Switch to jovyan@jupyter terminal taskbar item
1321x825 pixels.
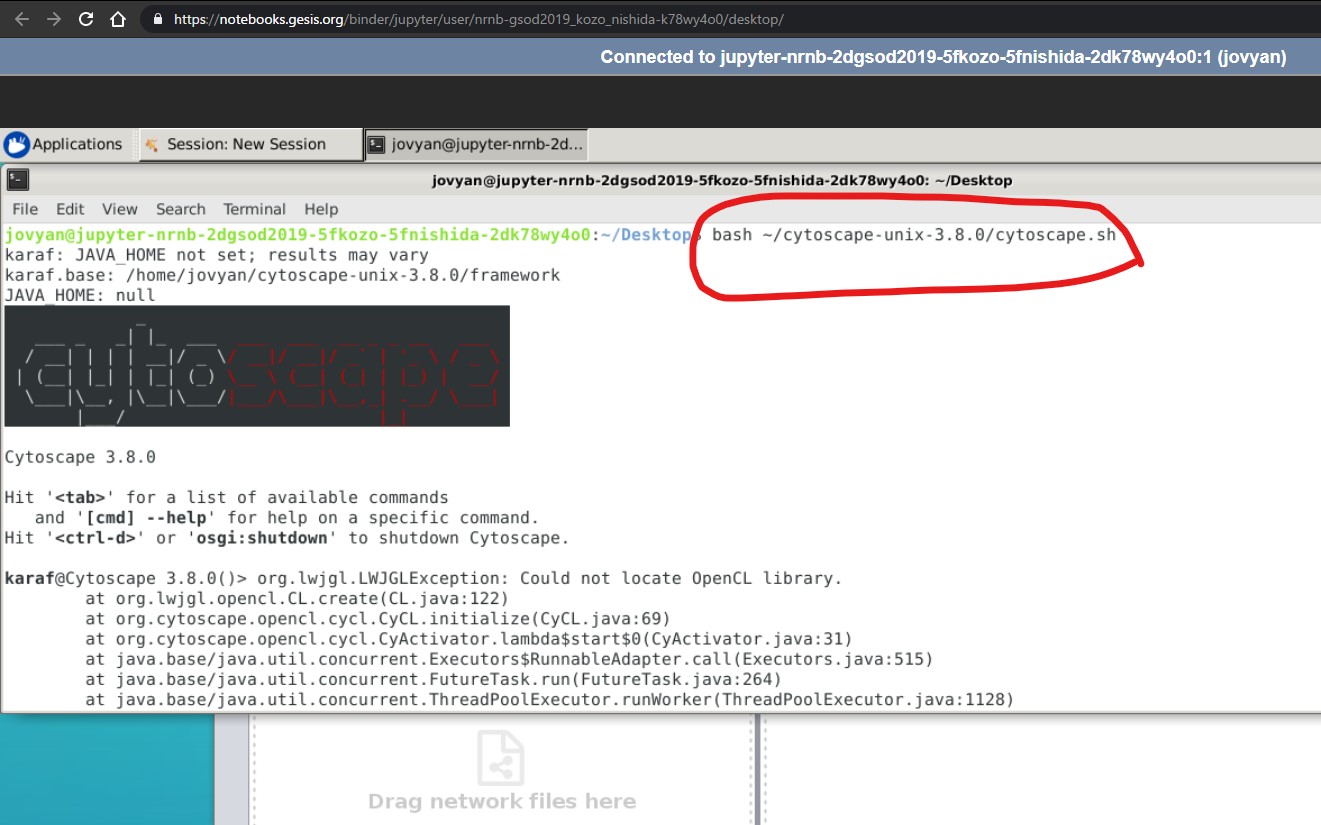(x=476, y=144)
